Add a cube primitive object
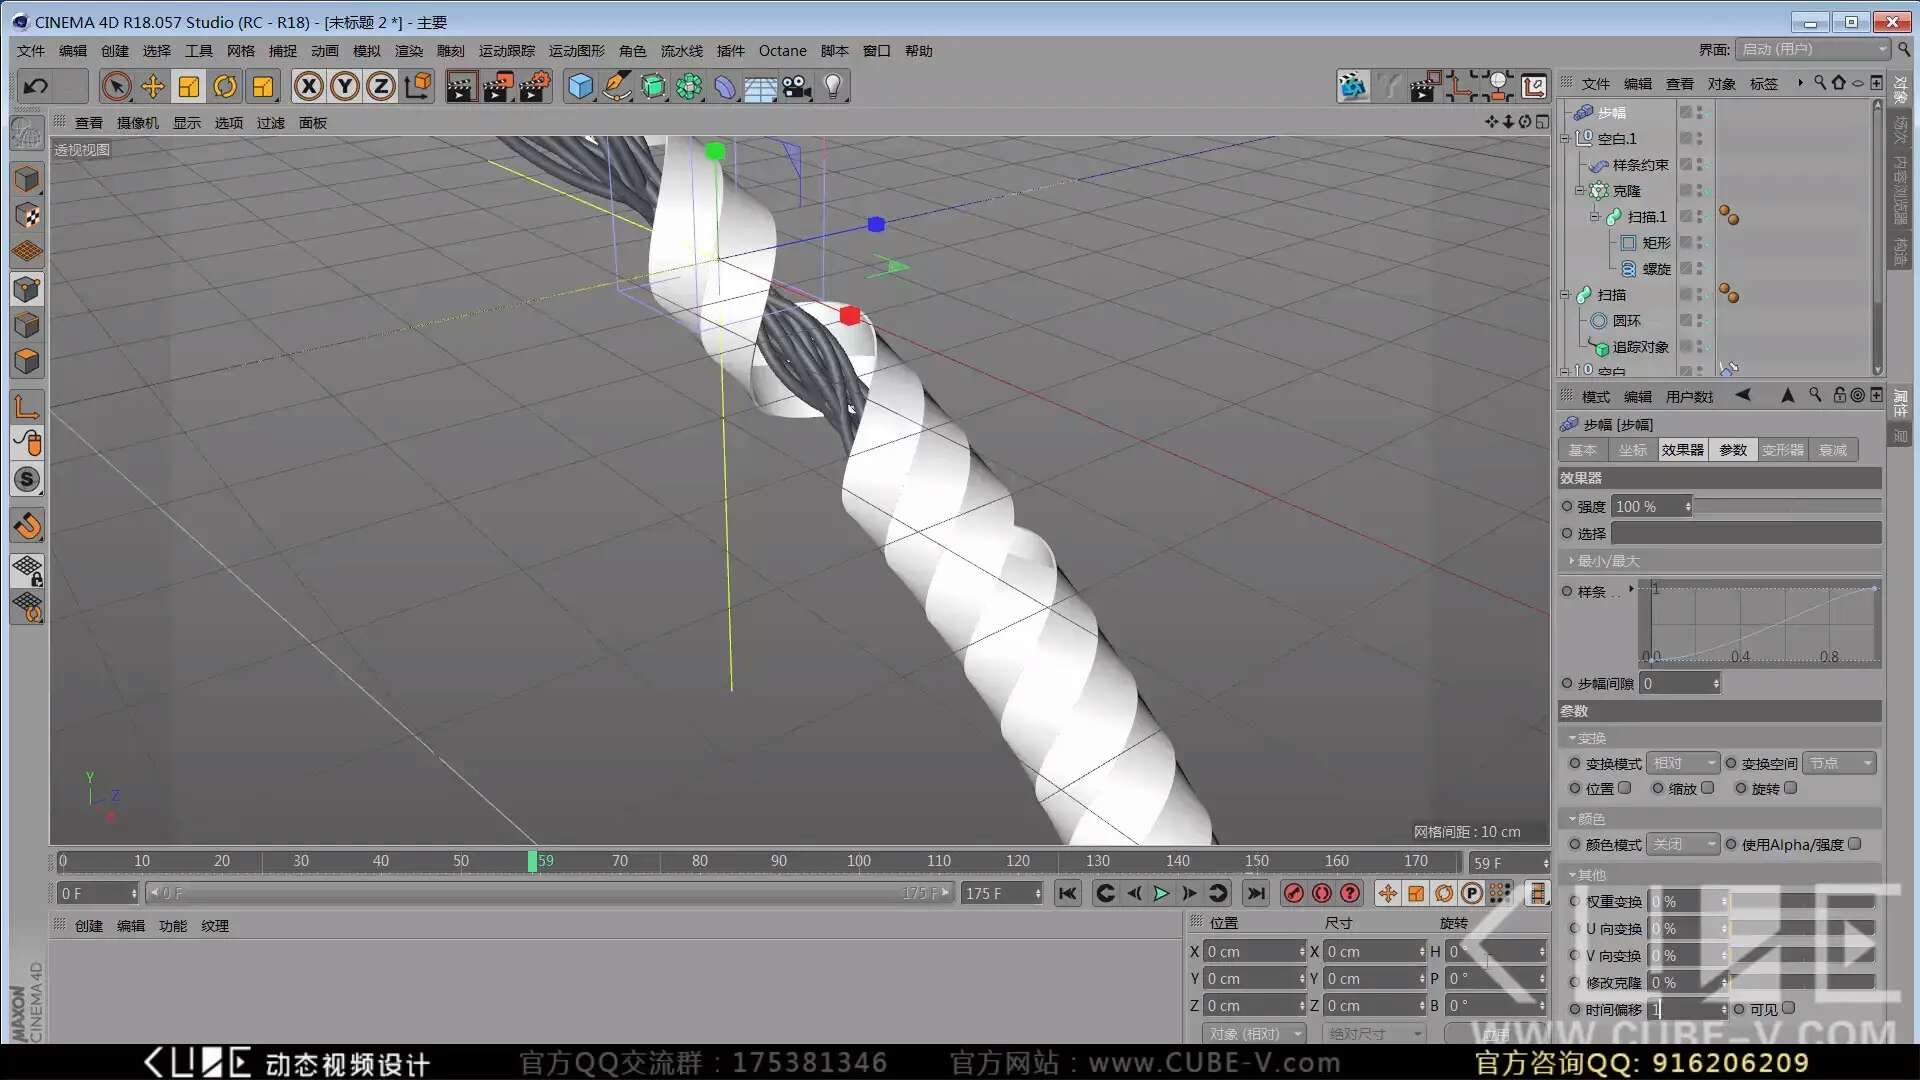Viewport: 1920px width, 1080px height. pyautogui.click(x=580, y=87)
